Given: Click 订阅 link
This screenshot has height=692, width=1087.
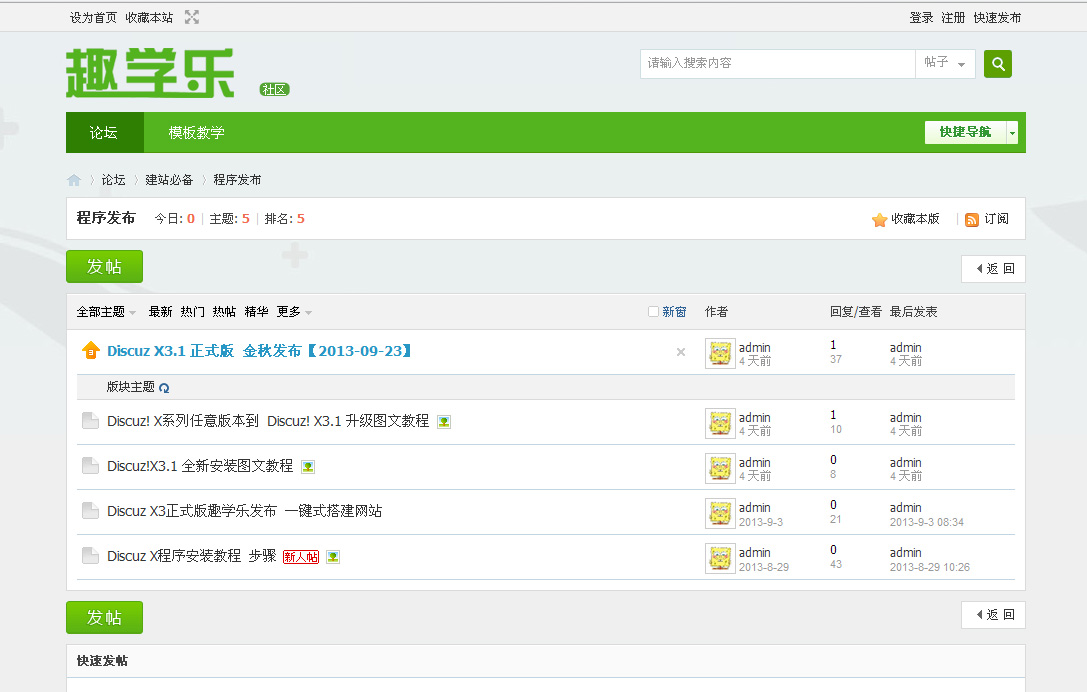Looking at the screenshot, I should 996,219.
